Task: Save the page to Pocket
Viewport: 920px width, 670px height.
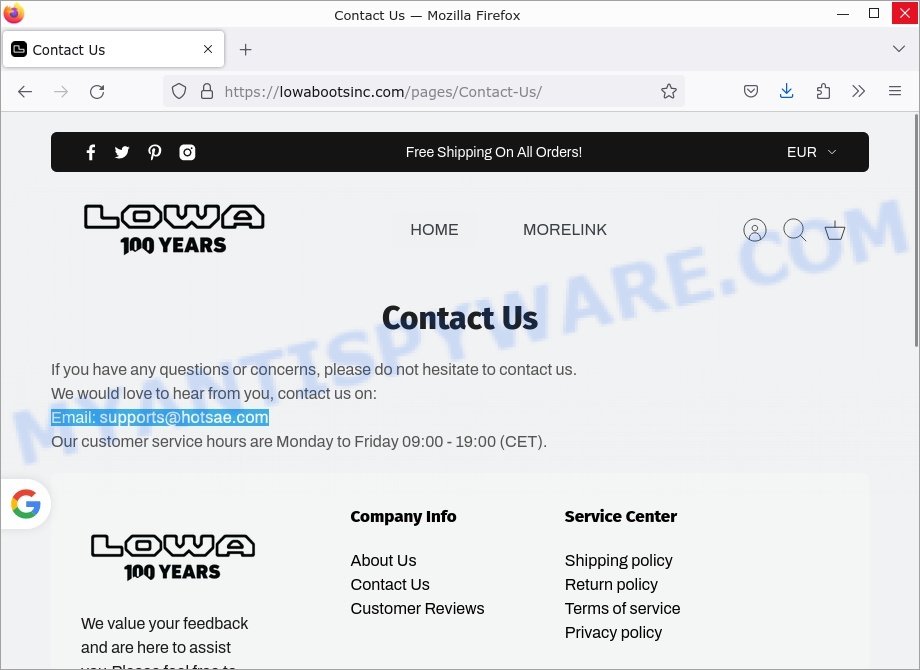Action: click(751, 92)
